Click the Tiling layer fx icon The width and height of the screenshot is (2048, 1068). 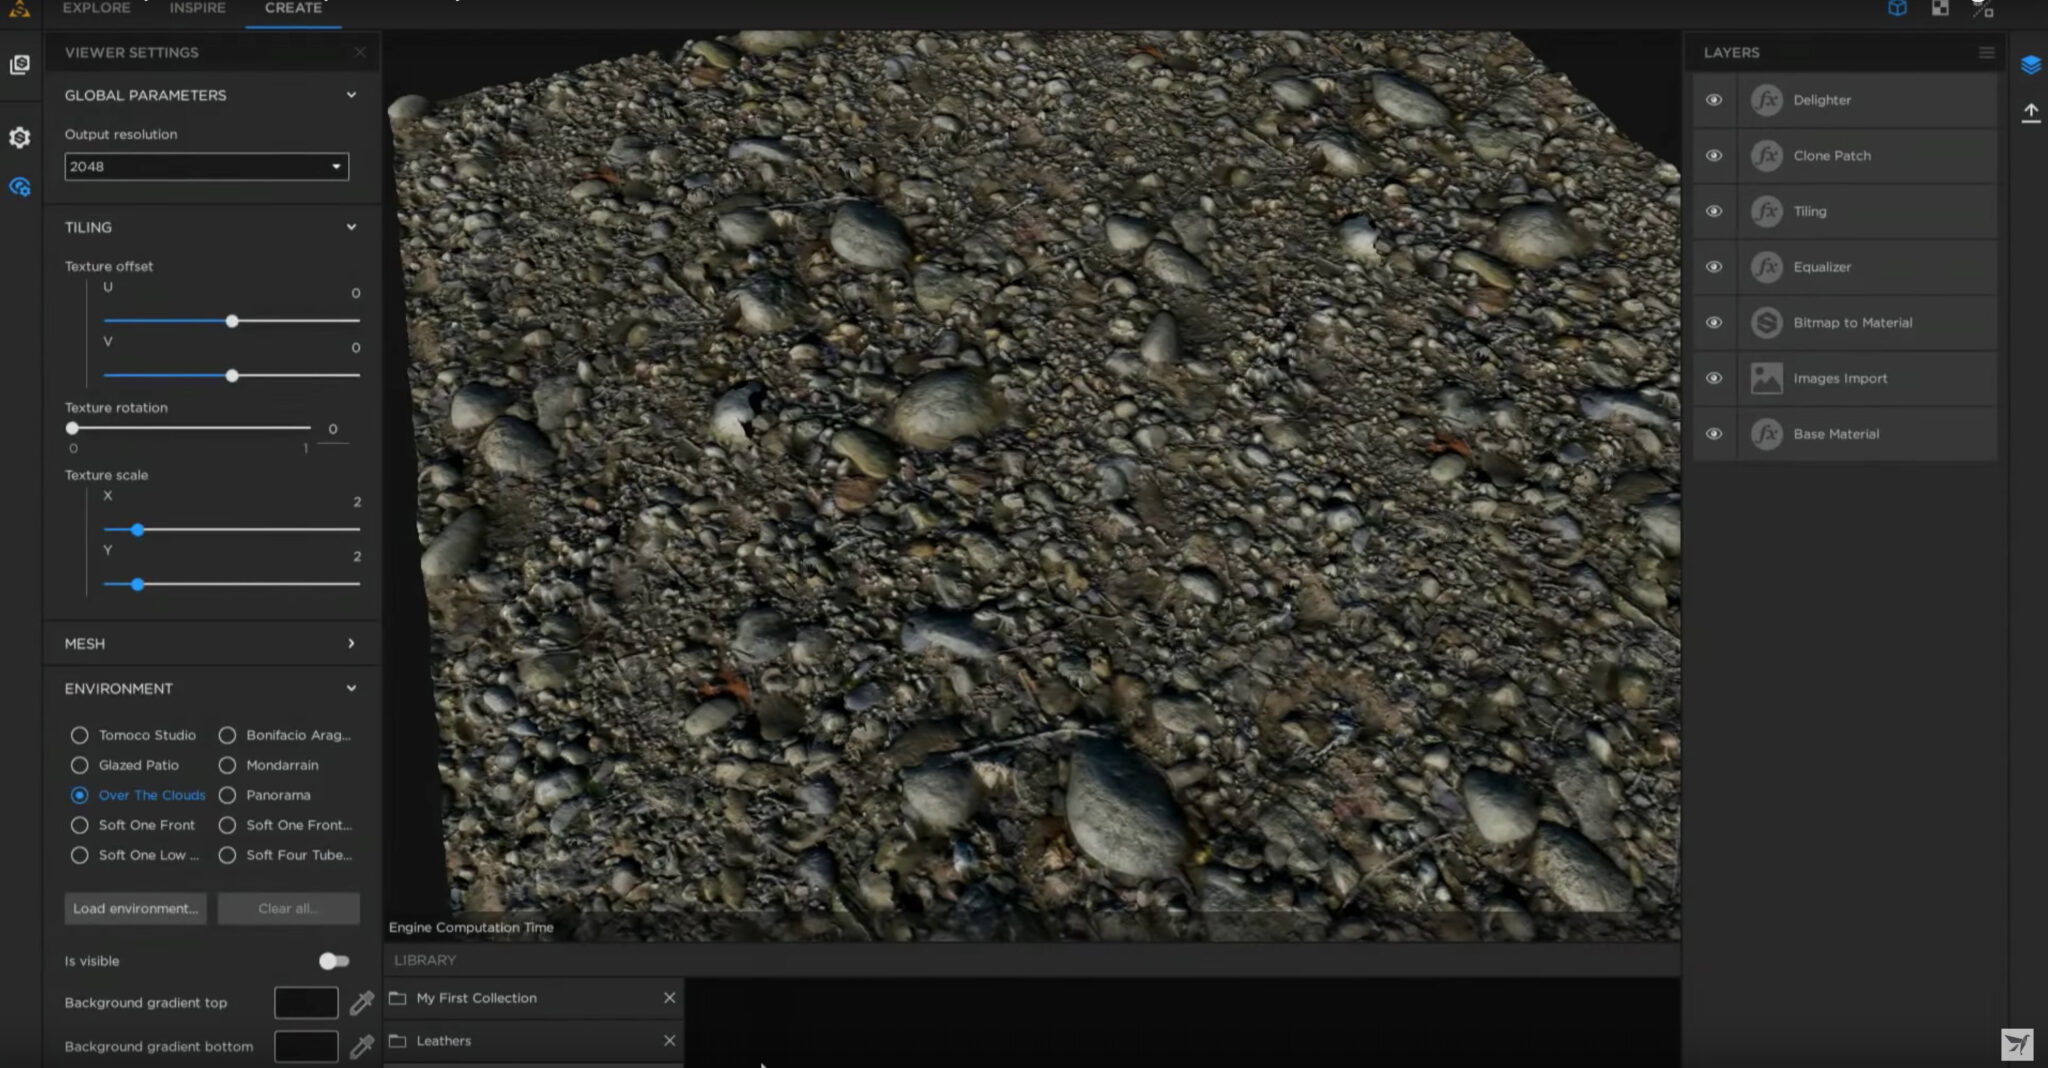1766,211
